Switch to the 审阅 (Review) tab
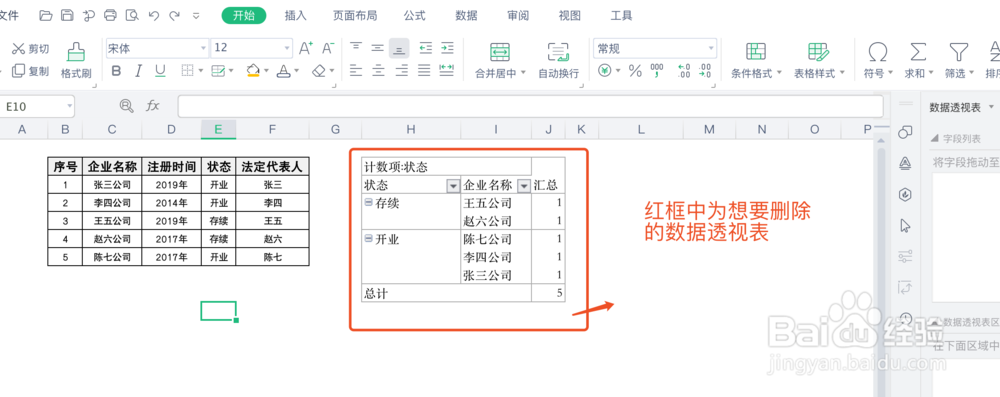 518,16
